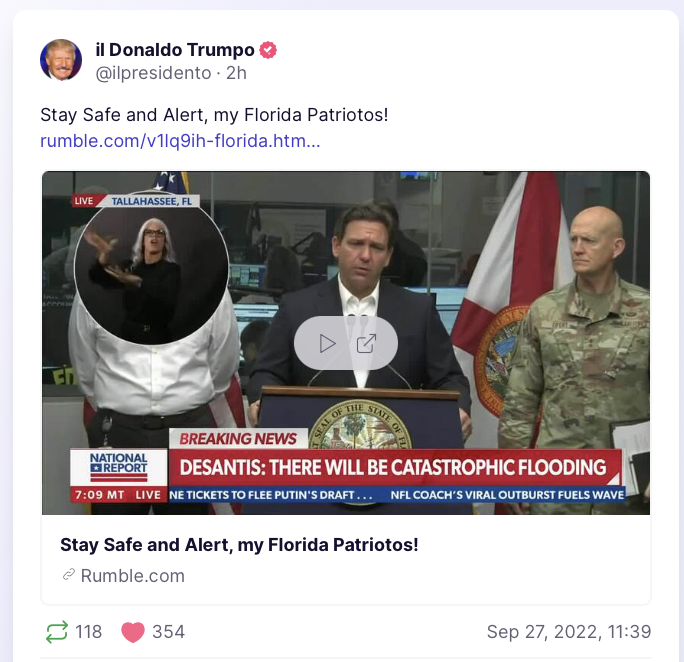The width and height of the screenshot is (684, 662).
Task: Click the chain link icon beside Rumble.com
Action: coord(68,575)
